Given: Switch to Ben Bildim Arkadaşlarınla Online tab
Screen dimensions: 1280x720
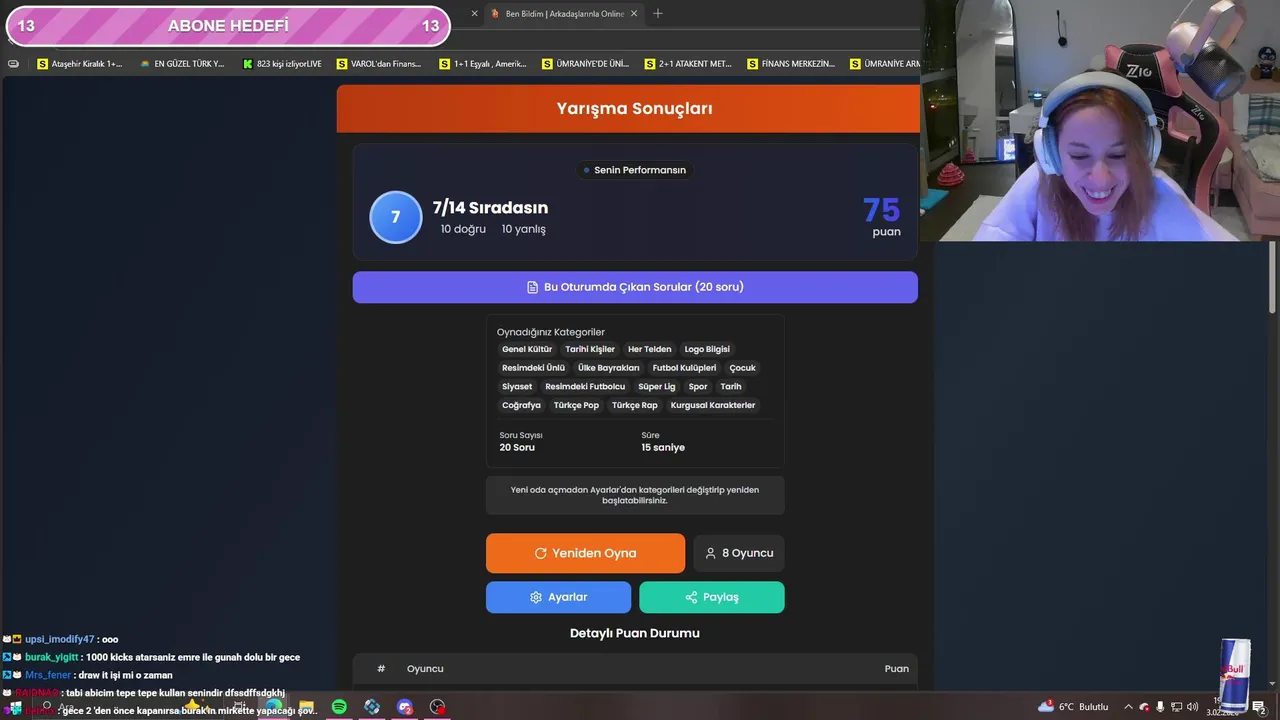Looking at the screenshot, I should 564,14.
